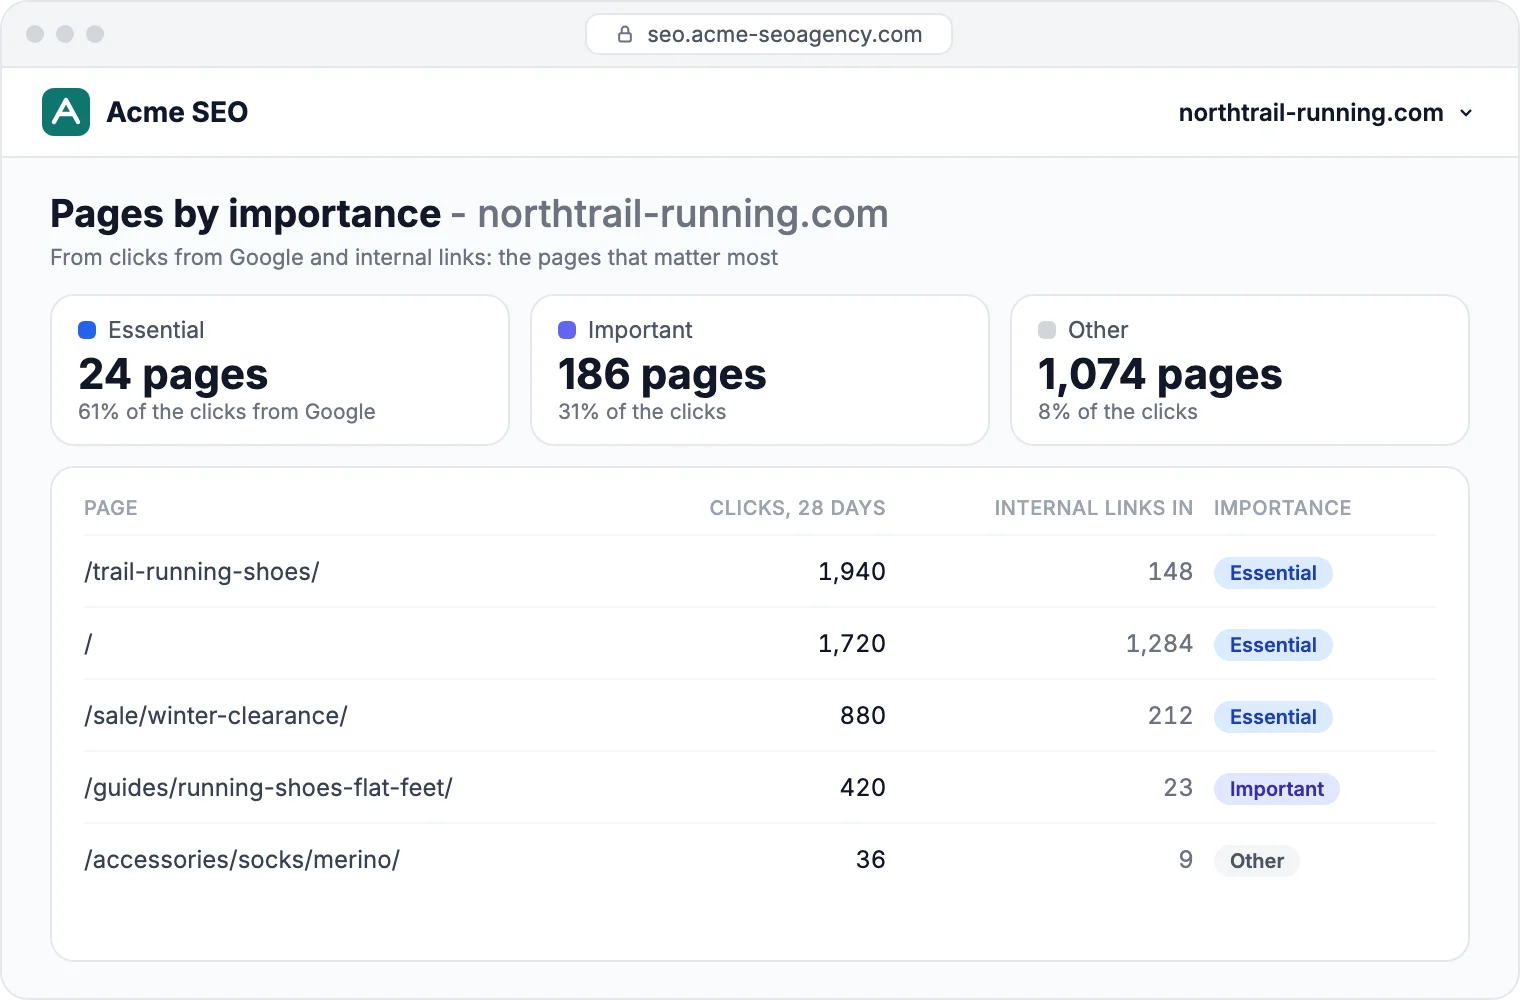Open the northtrail-running.com site dropdown
The width and height of the screenshot is (1520, 1000).
click(x=1326, y=112)
